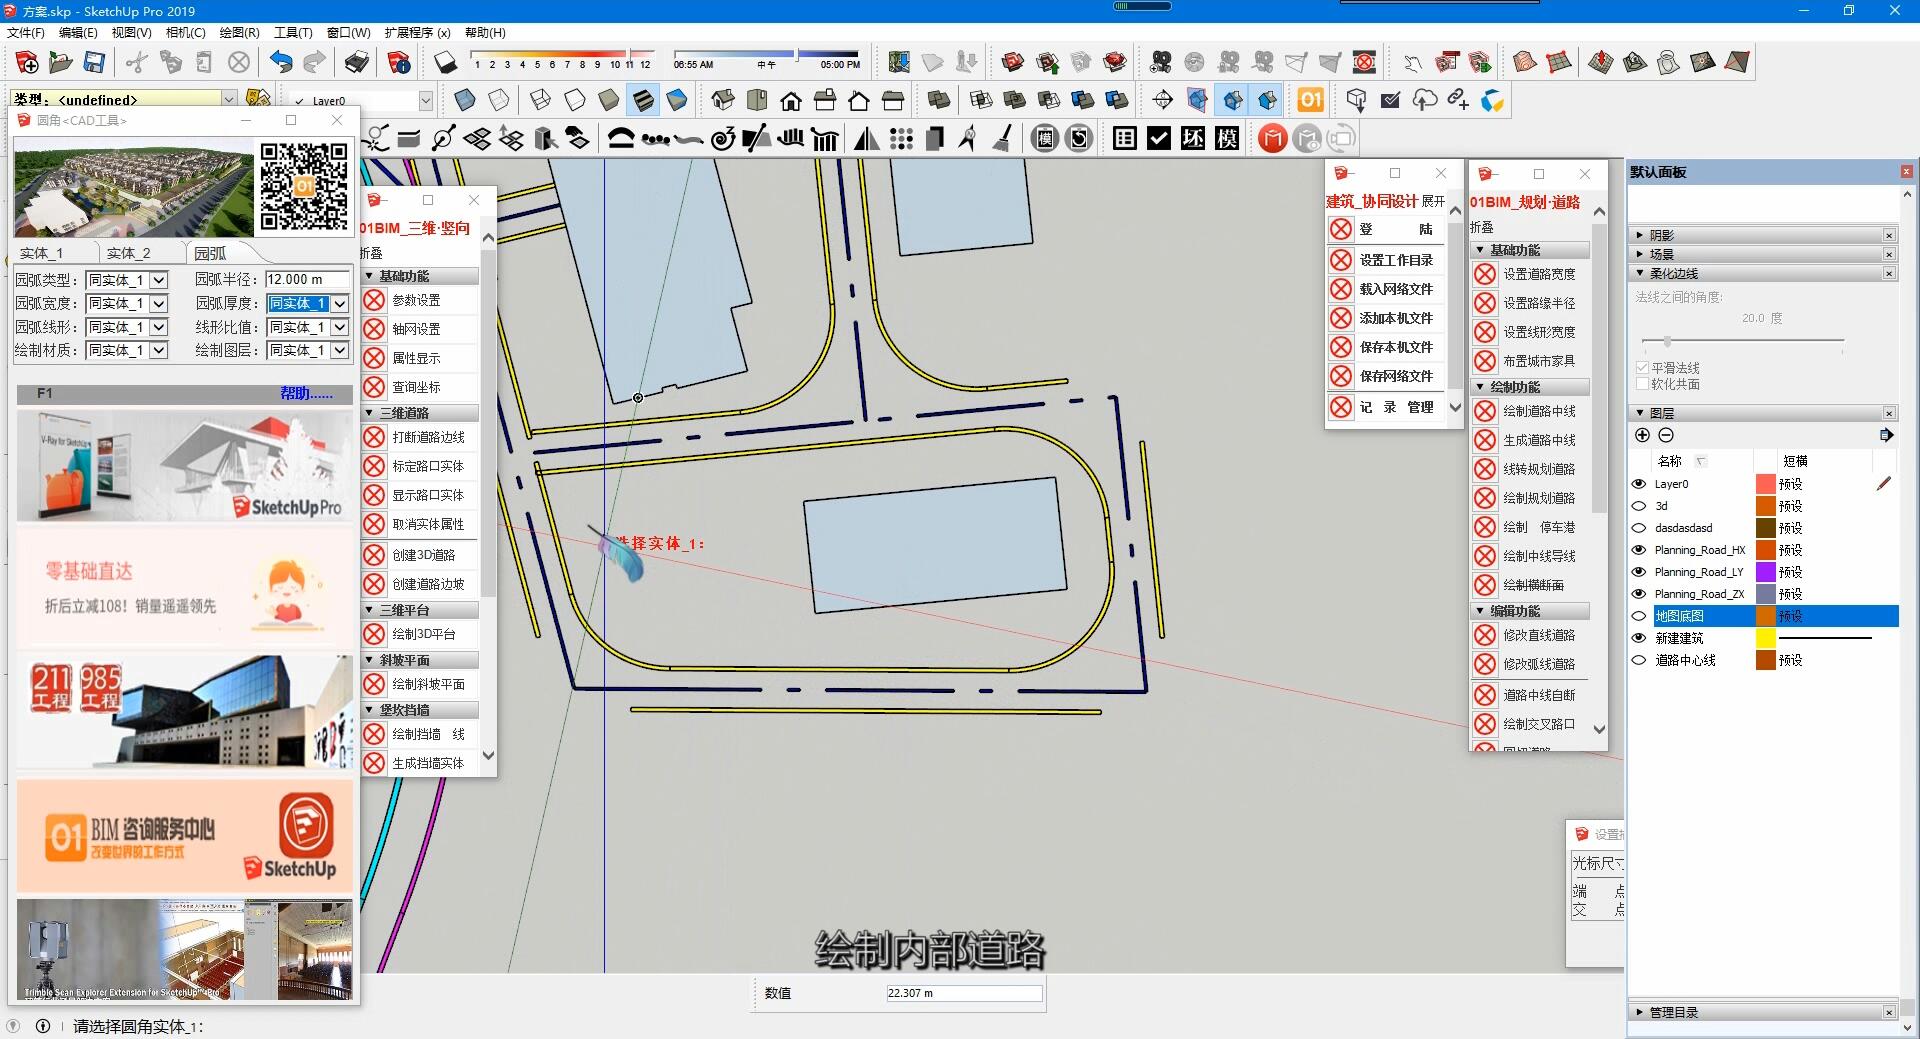
Task: Open the 文件(F) menu
Action: click(26, 33)
